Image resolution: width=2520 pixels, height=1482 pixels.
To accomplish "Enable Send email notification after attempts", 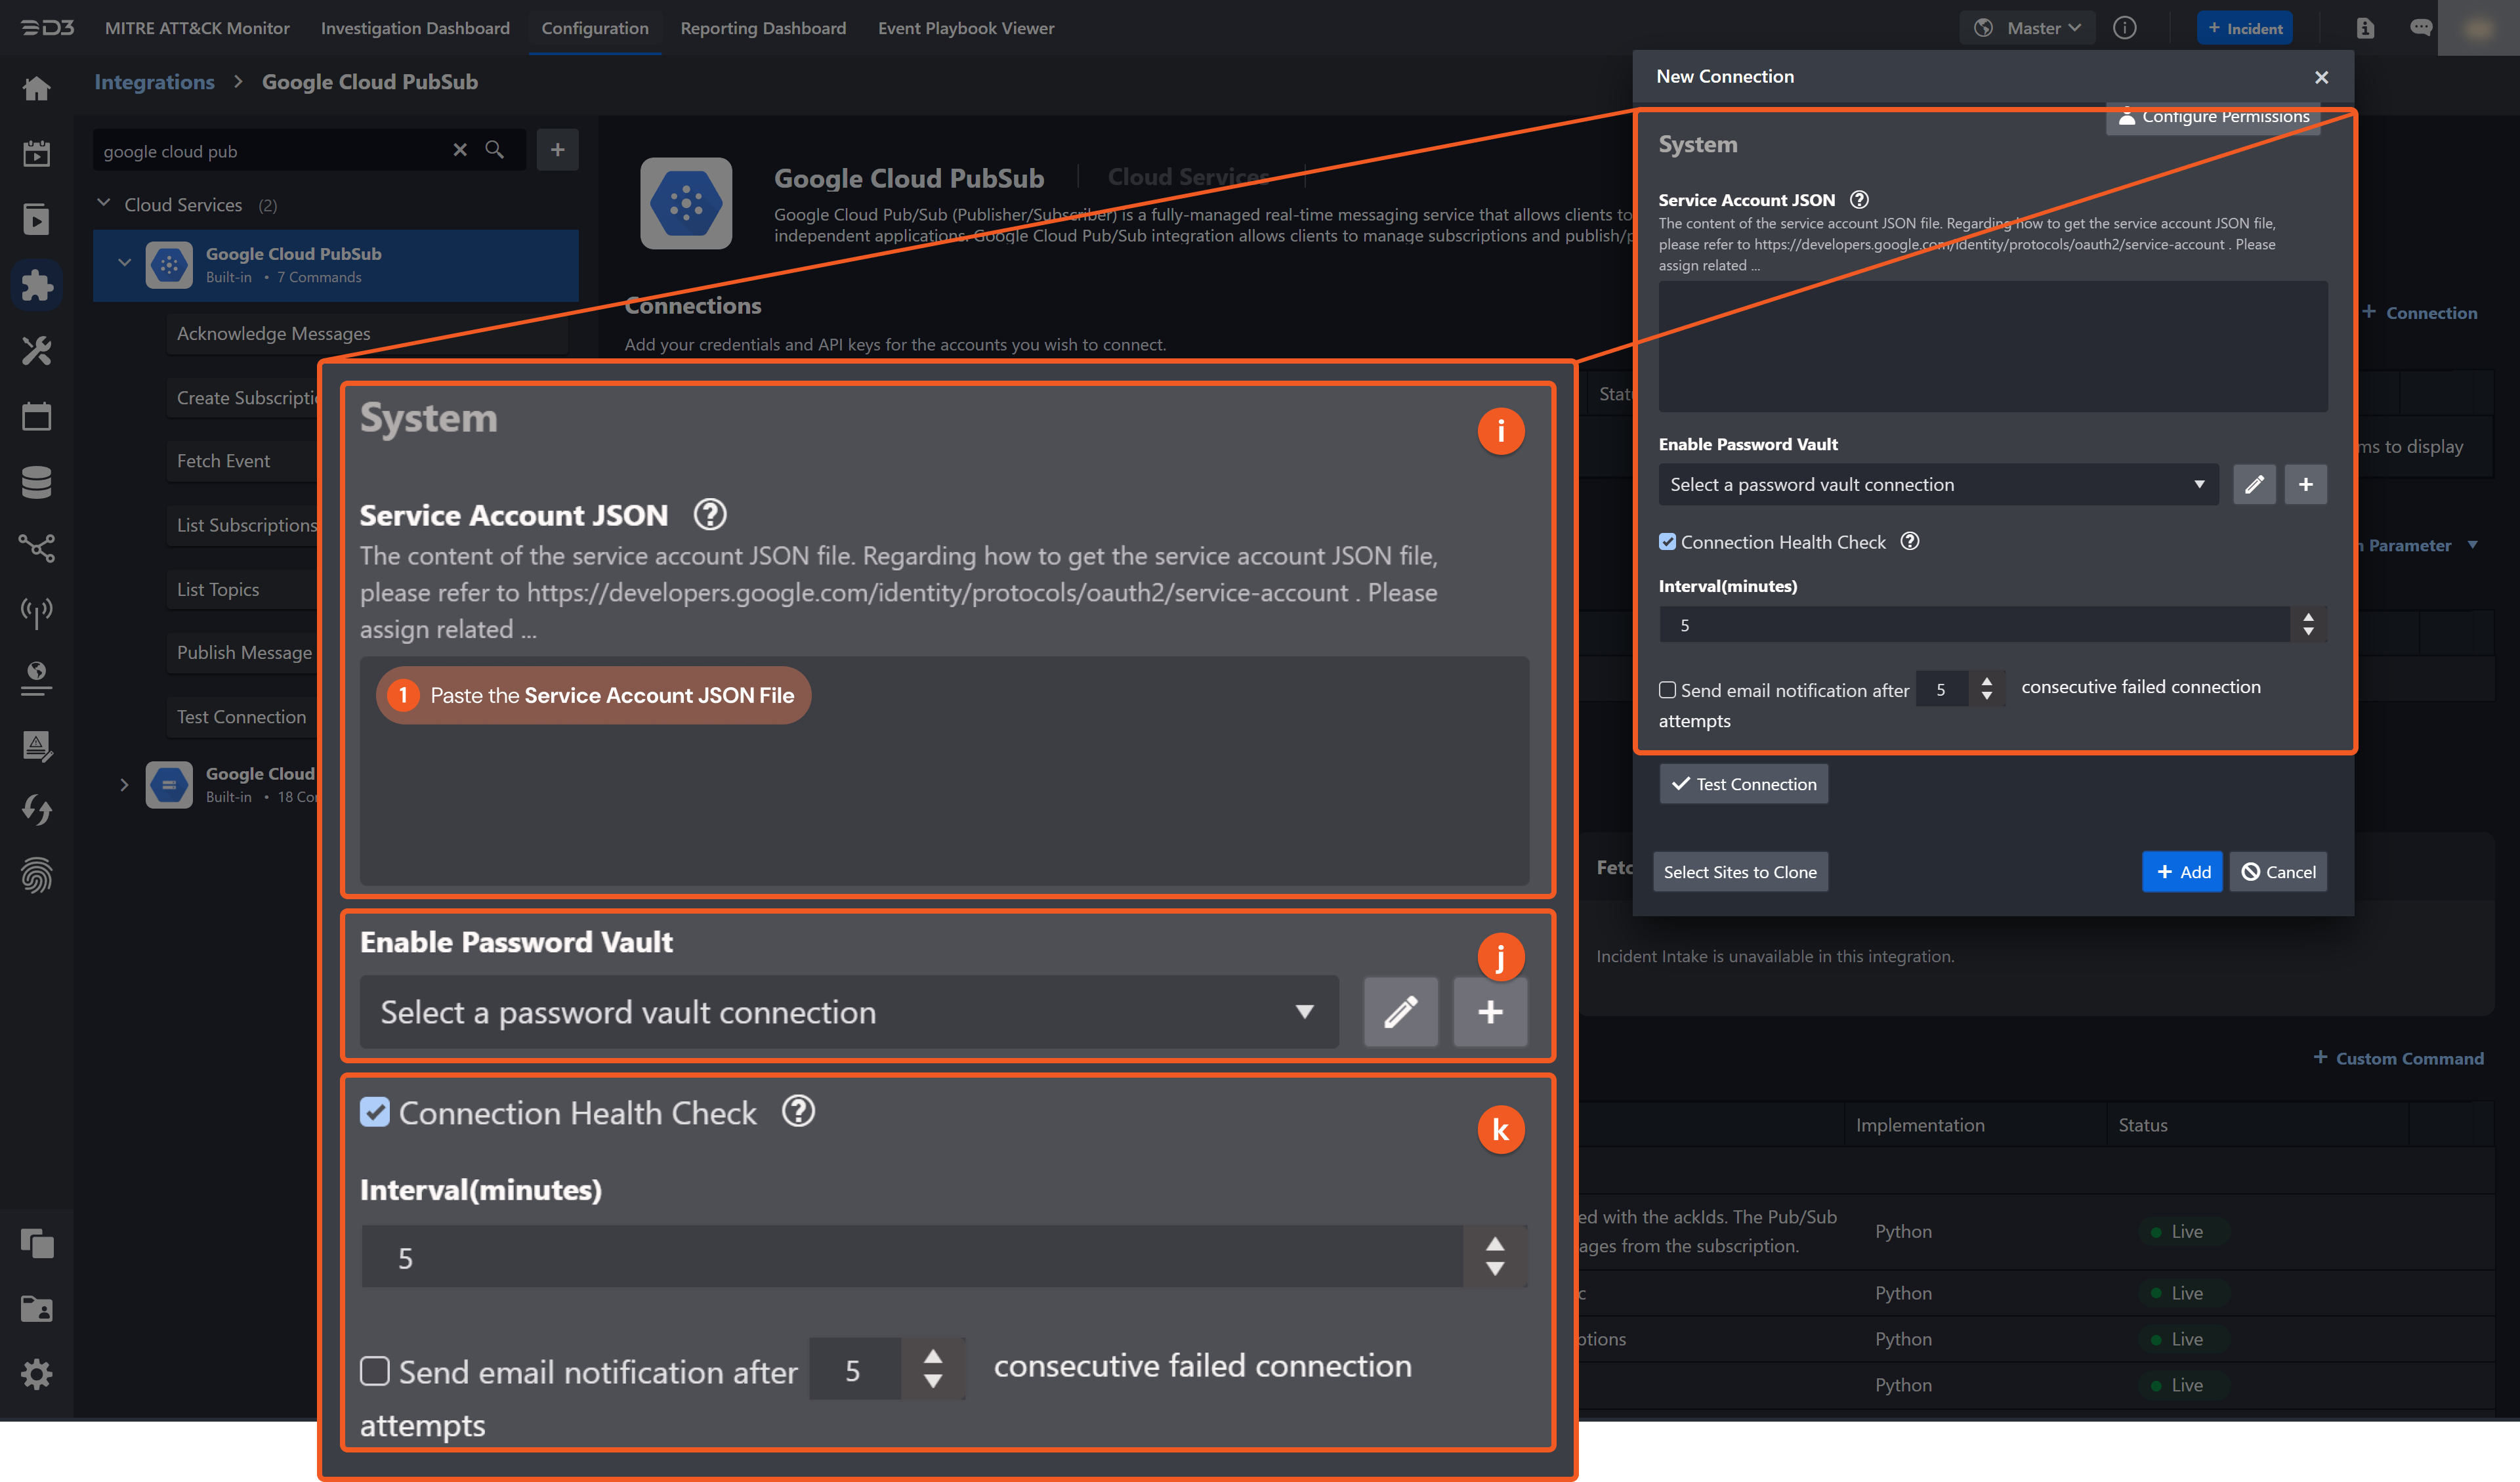I will click(375, 1372).
